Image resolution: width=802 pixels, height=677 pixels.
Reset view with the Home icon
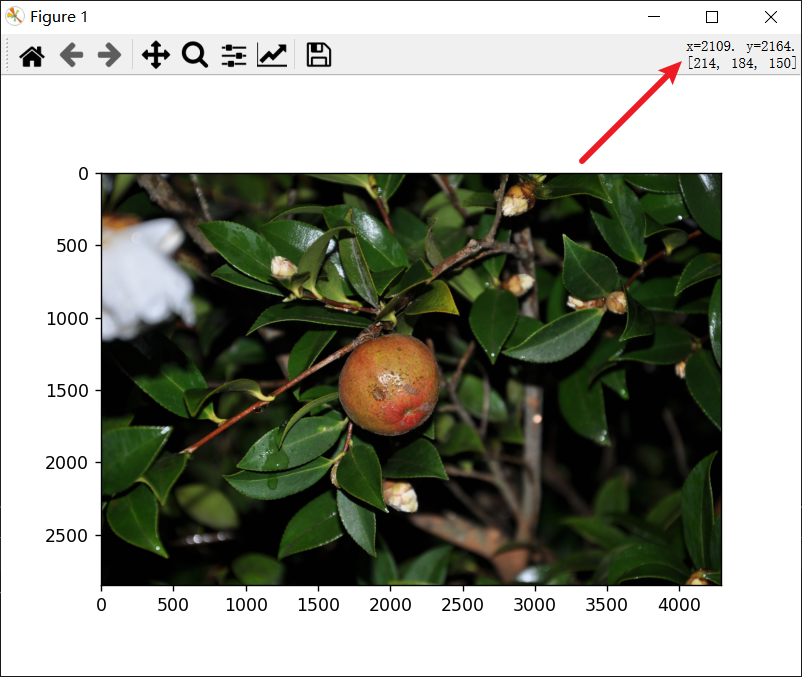(x=32, y=55)
